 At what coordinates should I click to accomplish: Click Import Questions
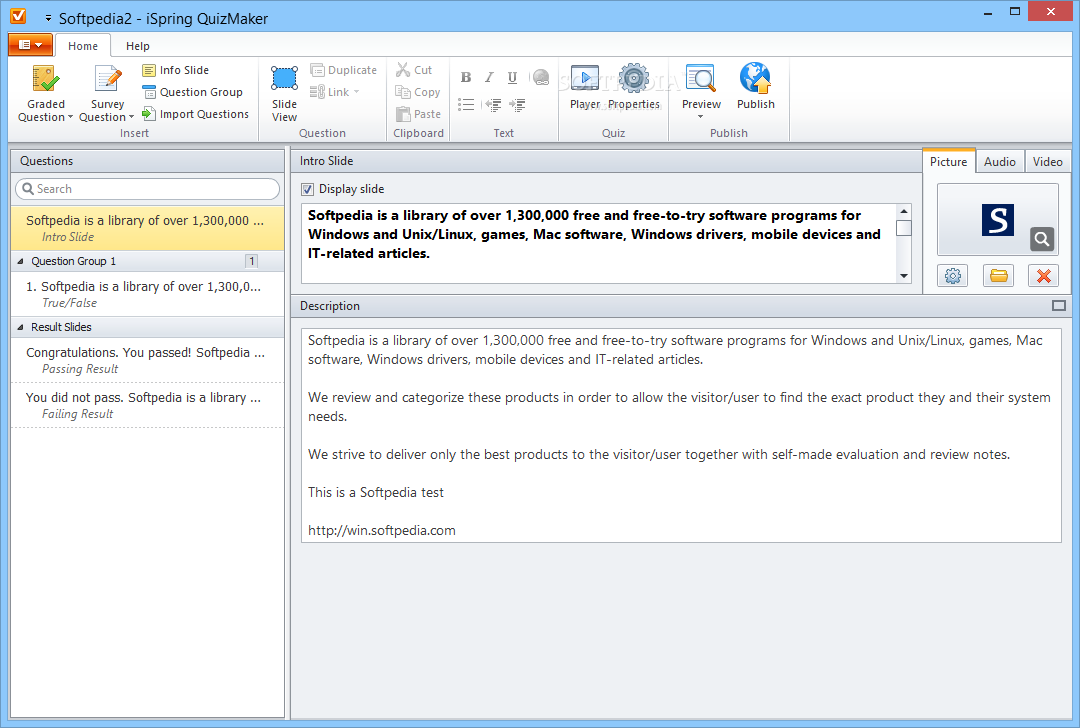(x=196, y=114)
